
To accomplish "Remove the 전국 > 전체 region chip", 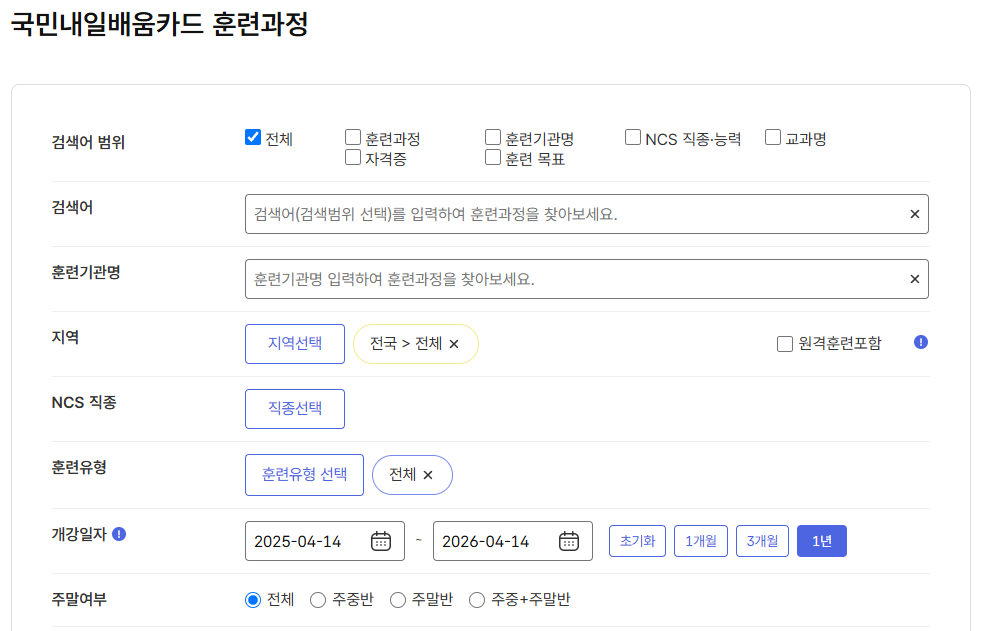I will (454, 344).
